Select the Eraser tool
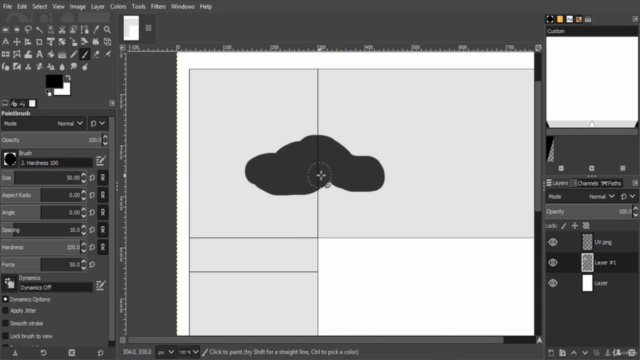The height and width of the screenshot is (360, 640). (x=96, y=54)
